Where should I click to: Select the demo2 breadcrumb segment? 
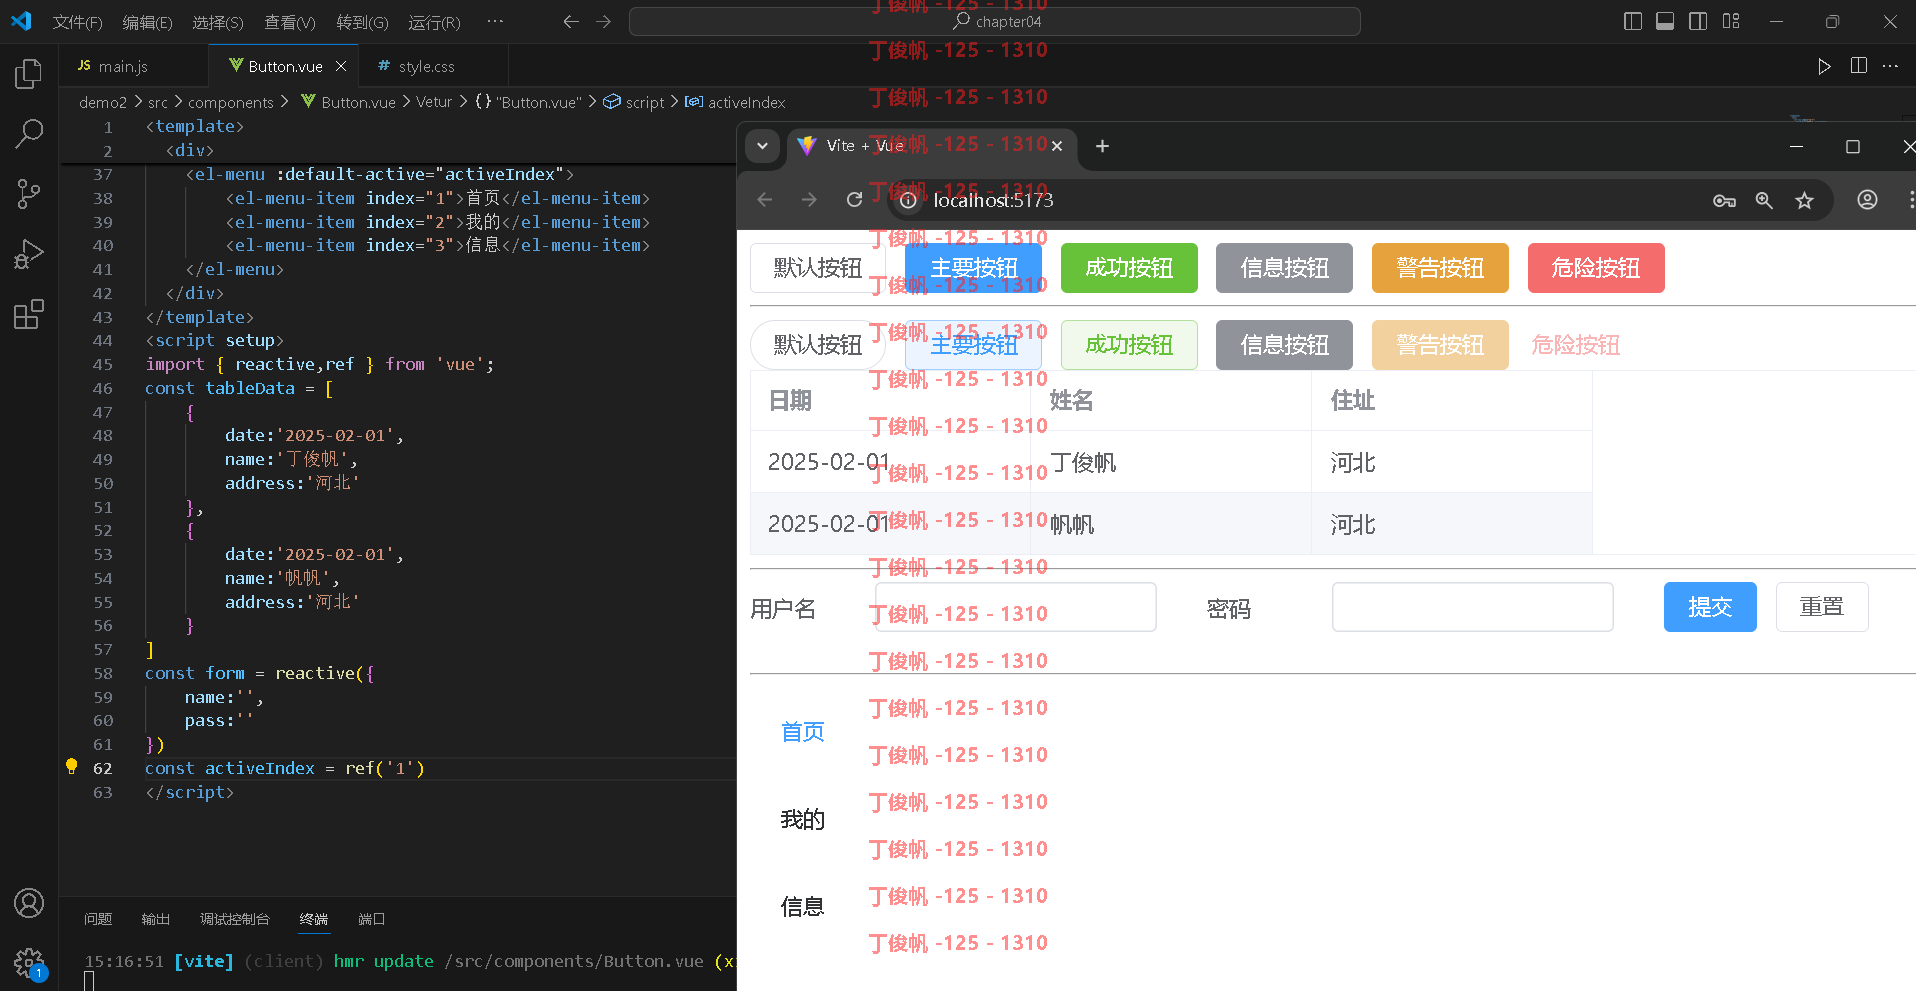click(x=103, y=102)
